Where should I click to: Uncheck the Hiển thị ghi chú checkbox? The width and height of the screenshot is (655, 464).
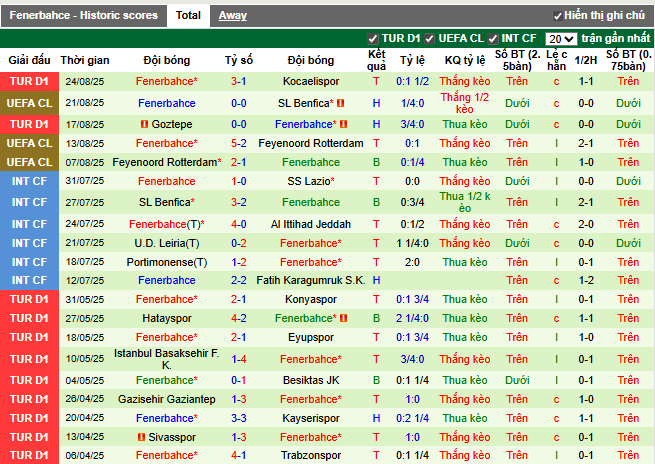557,16
